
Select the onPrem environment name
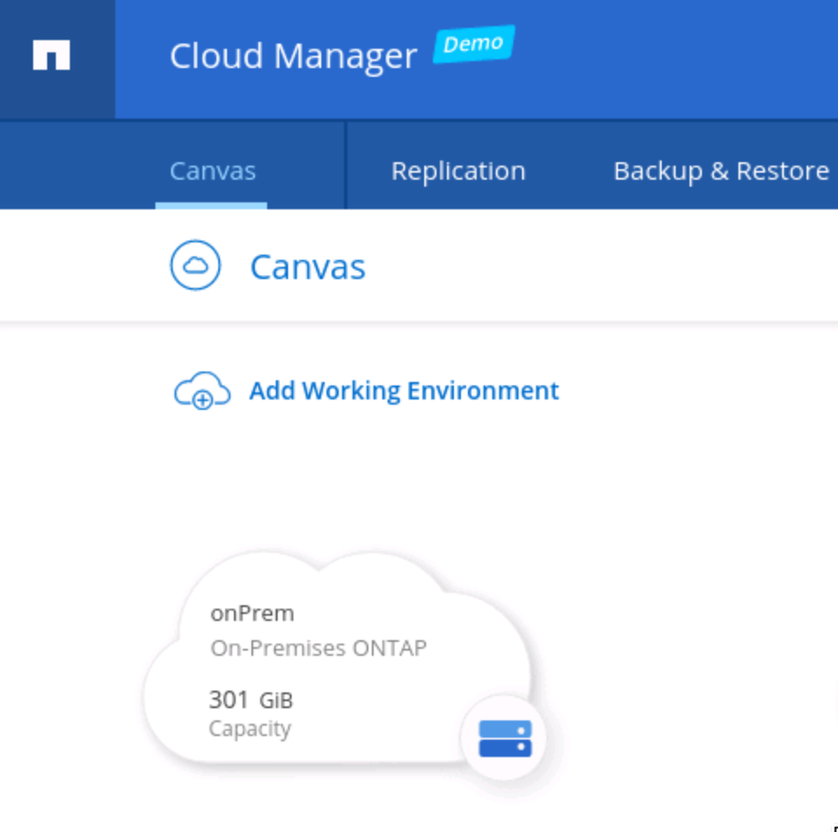click(251, 613)
